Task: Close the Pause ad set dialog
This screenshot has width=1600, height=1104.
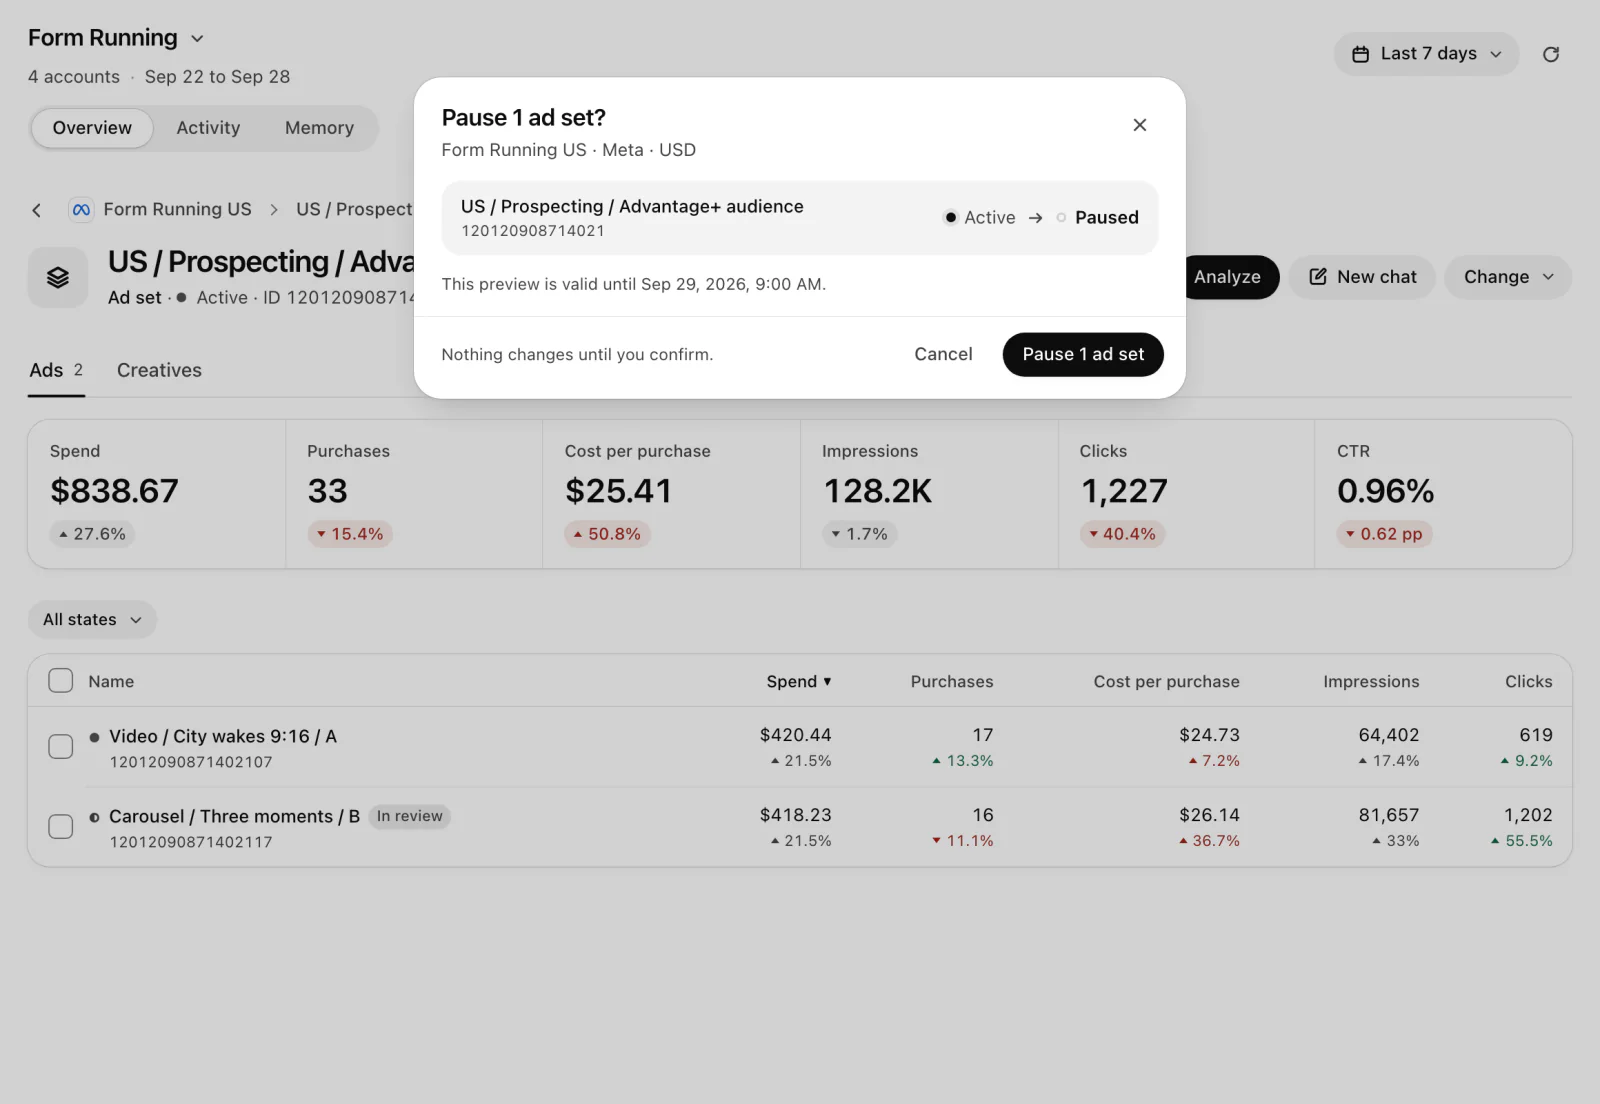Action: 1140,125
